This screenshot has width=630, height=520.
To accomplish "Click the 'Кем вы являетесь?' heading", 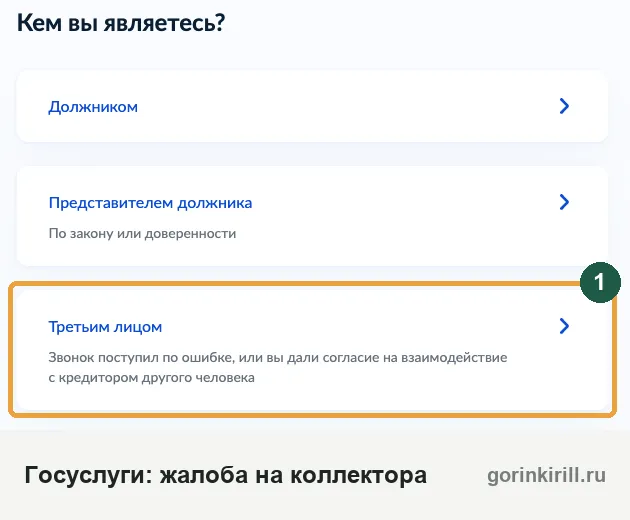I will click(121, 23).
